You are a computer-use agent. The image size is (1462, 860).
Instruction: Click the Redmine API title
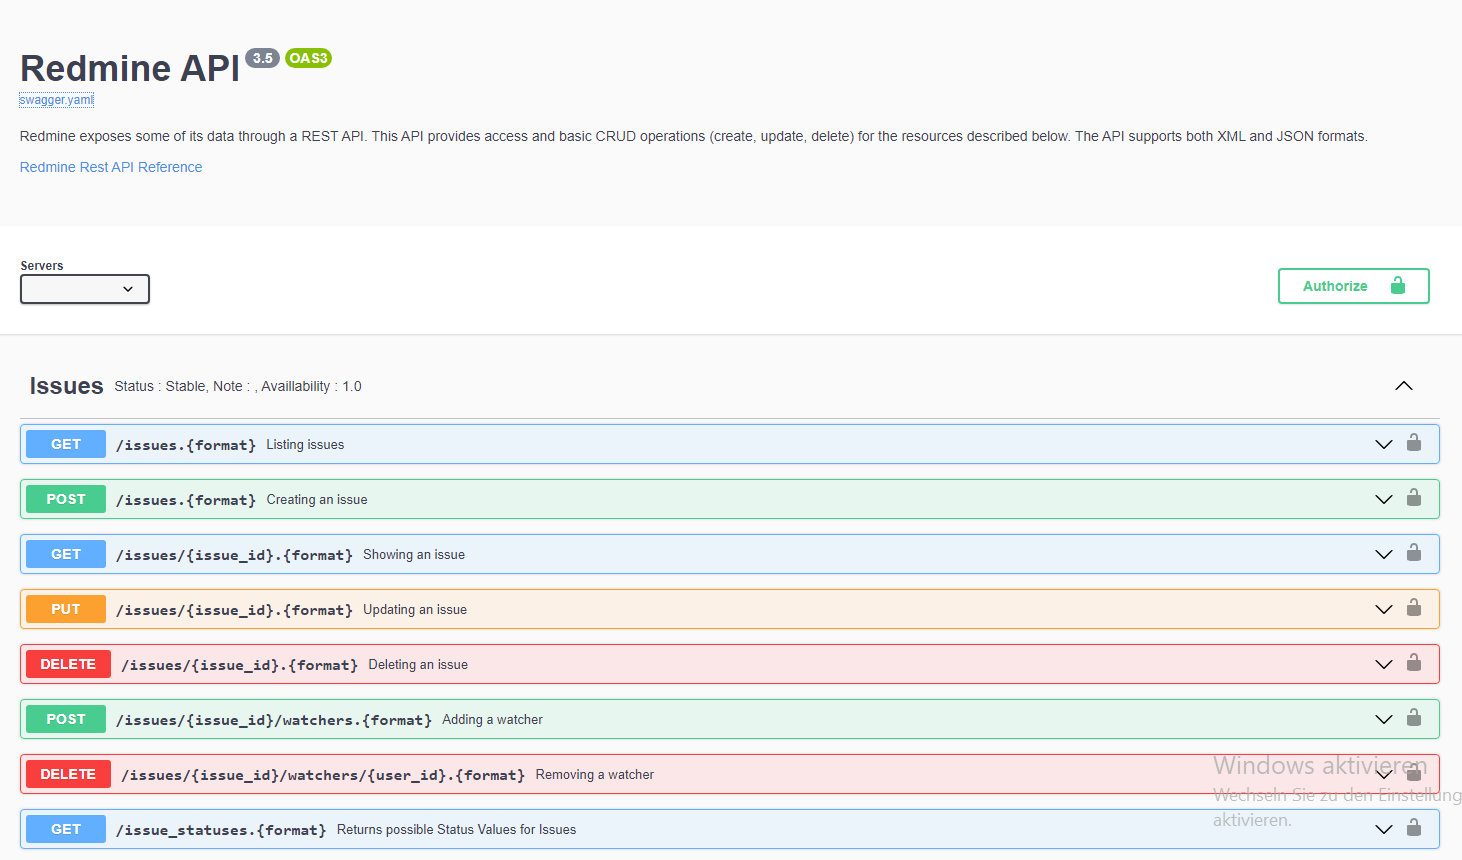point(130,68)
